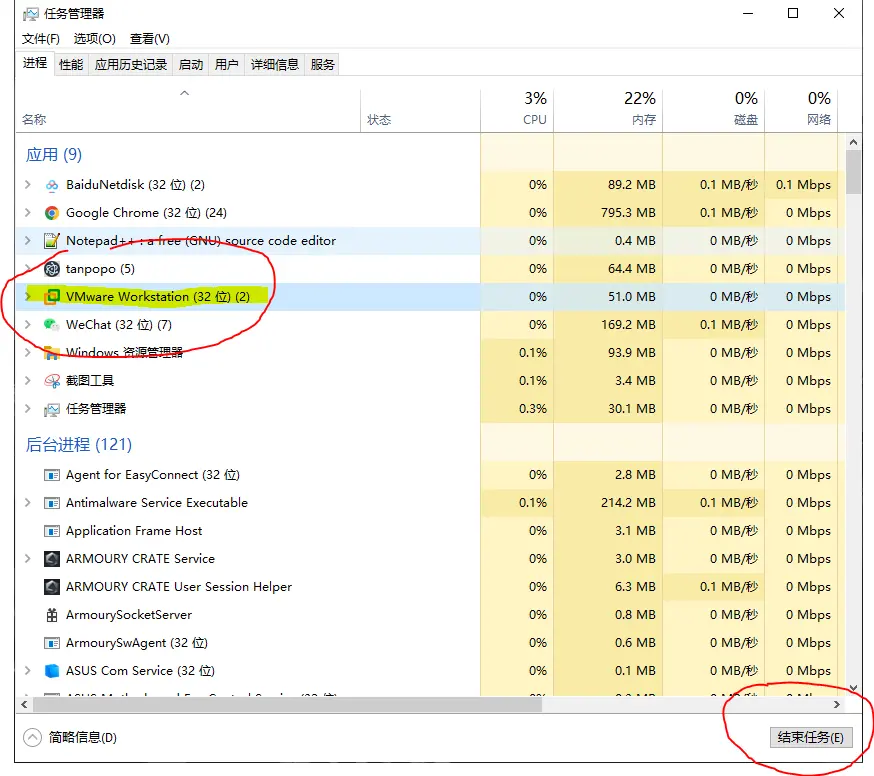
Task: Select the Notepad++ process icon
Action: [52, 241]
